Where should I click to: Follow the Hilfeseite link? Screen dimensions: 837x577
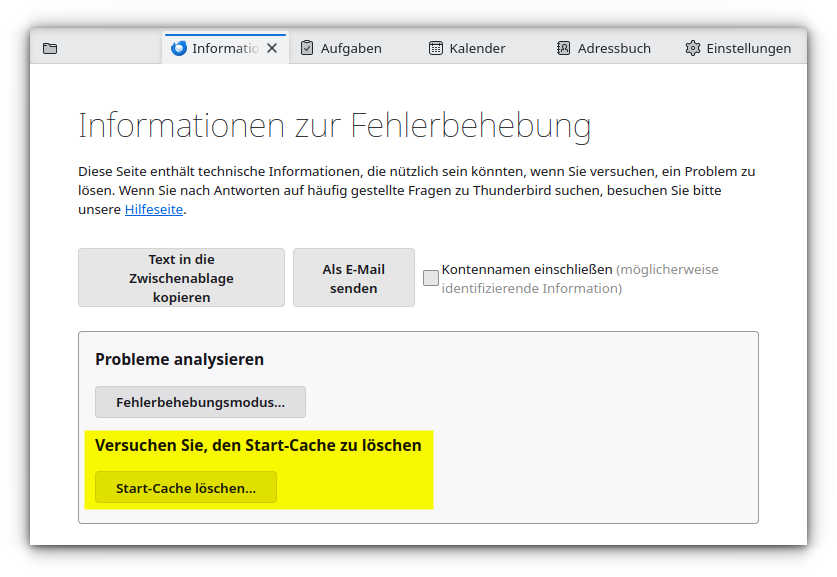[x=154, y=209]
